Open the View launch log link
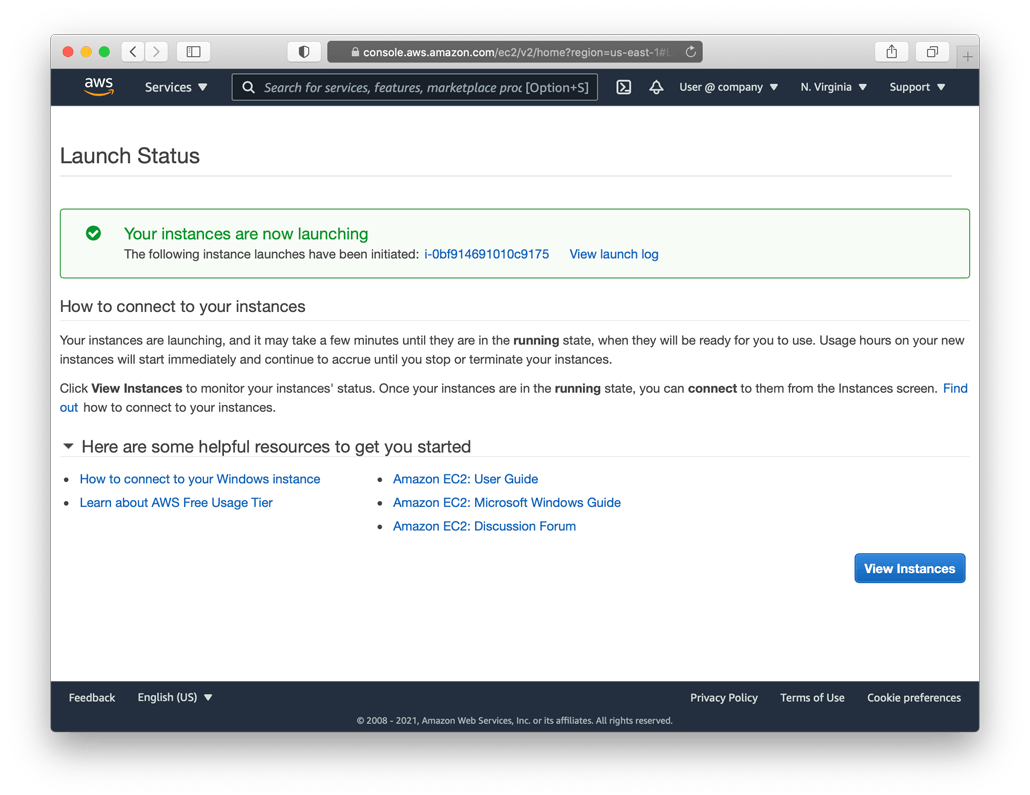 tap(614, 254)
